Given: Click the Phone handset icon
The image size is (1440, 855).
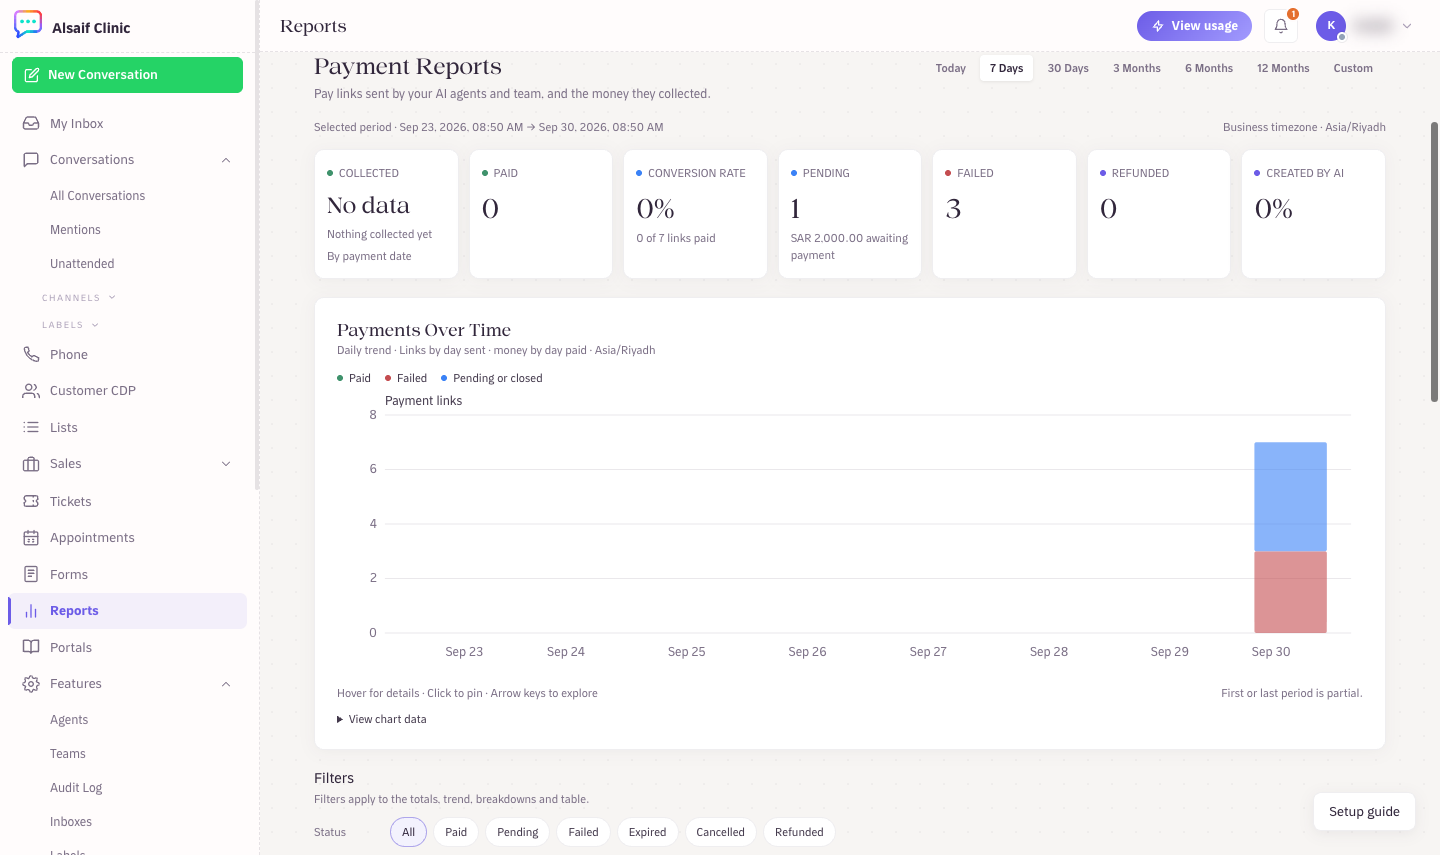Looking at the screenshot, I should tap(31, 354).
